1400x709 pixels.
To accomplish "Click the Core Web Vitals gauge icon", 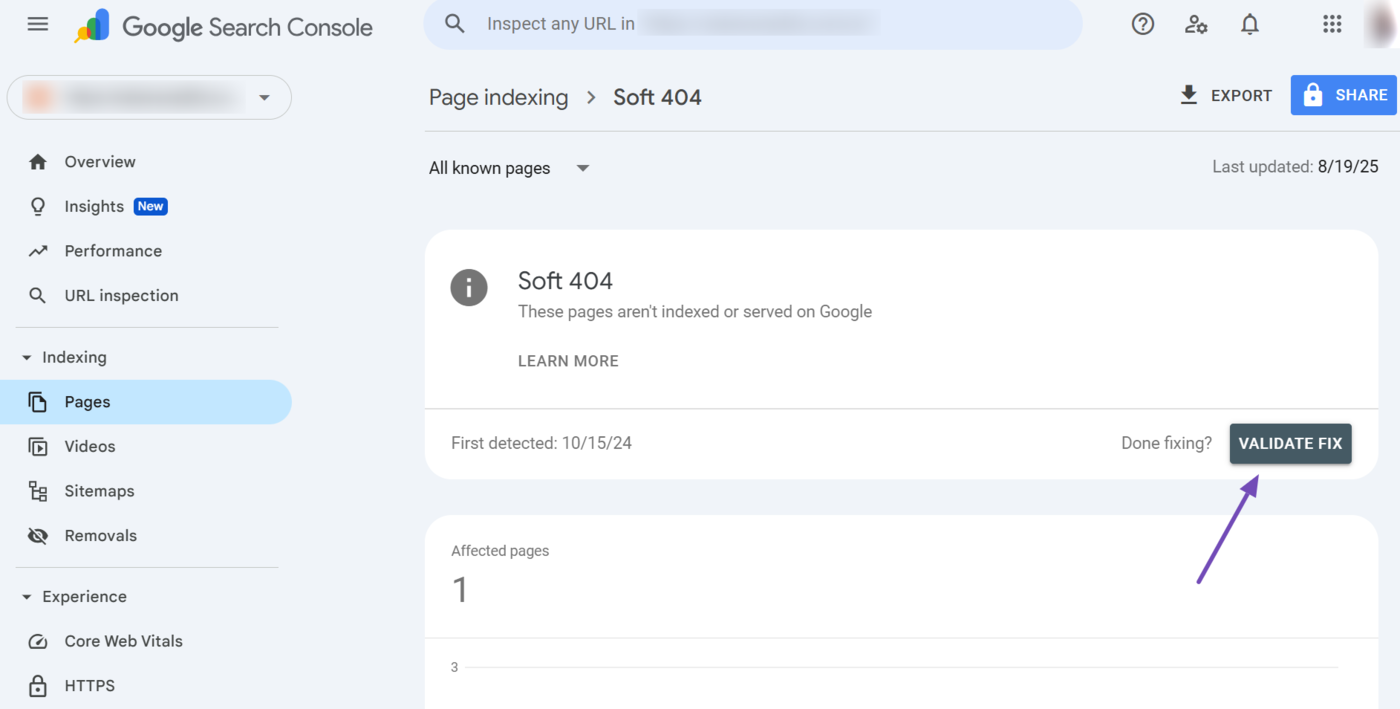I will click(x=38, y=642).
